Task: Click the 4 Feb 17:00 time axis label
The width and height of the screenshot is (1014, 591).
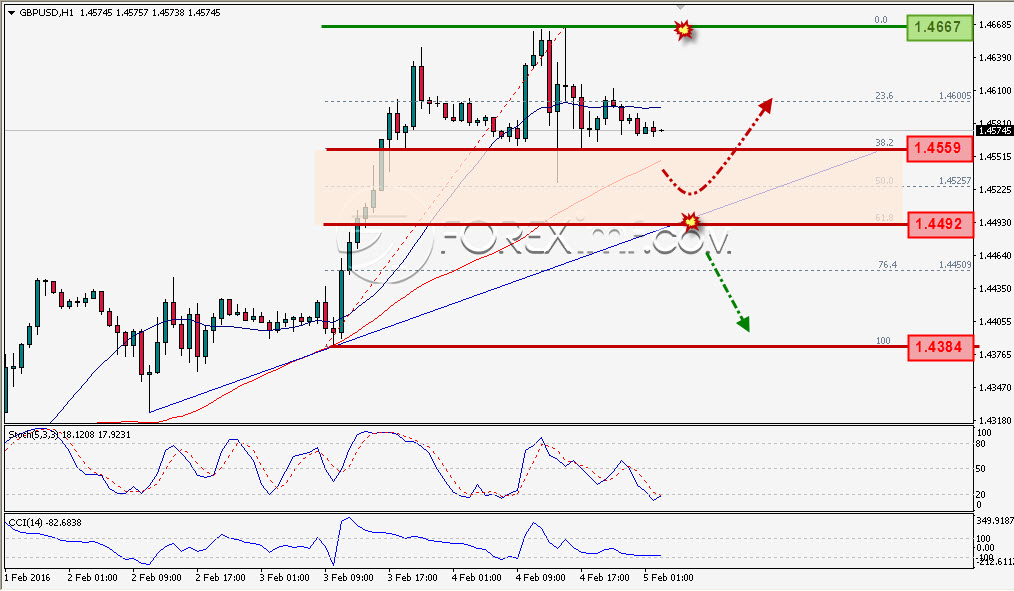Action: 605,577
